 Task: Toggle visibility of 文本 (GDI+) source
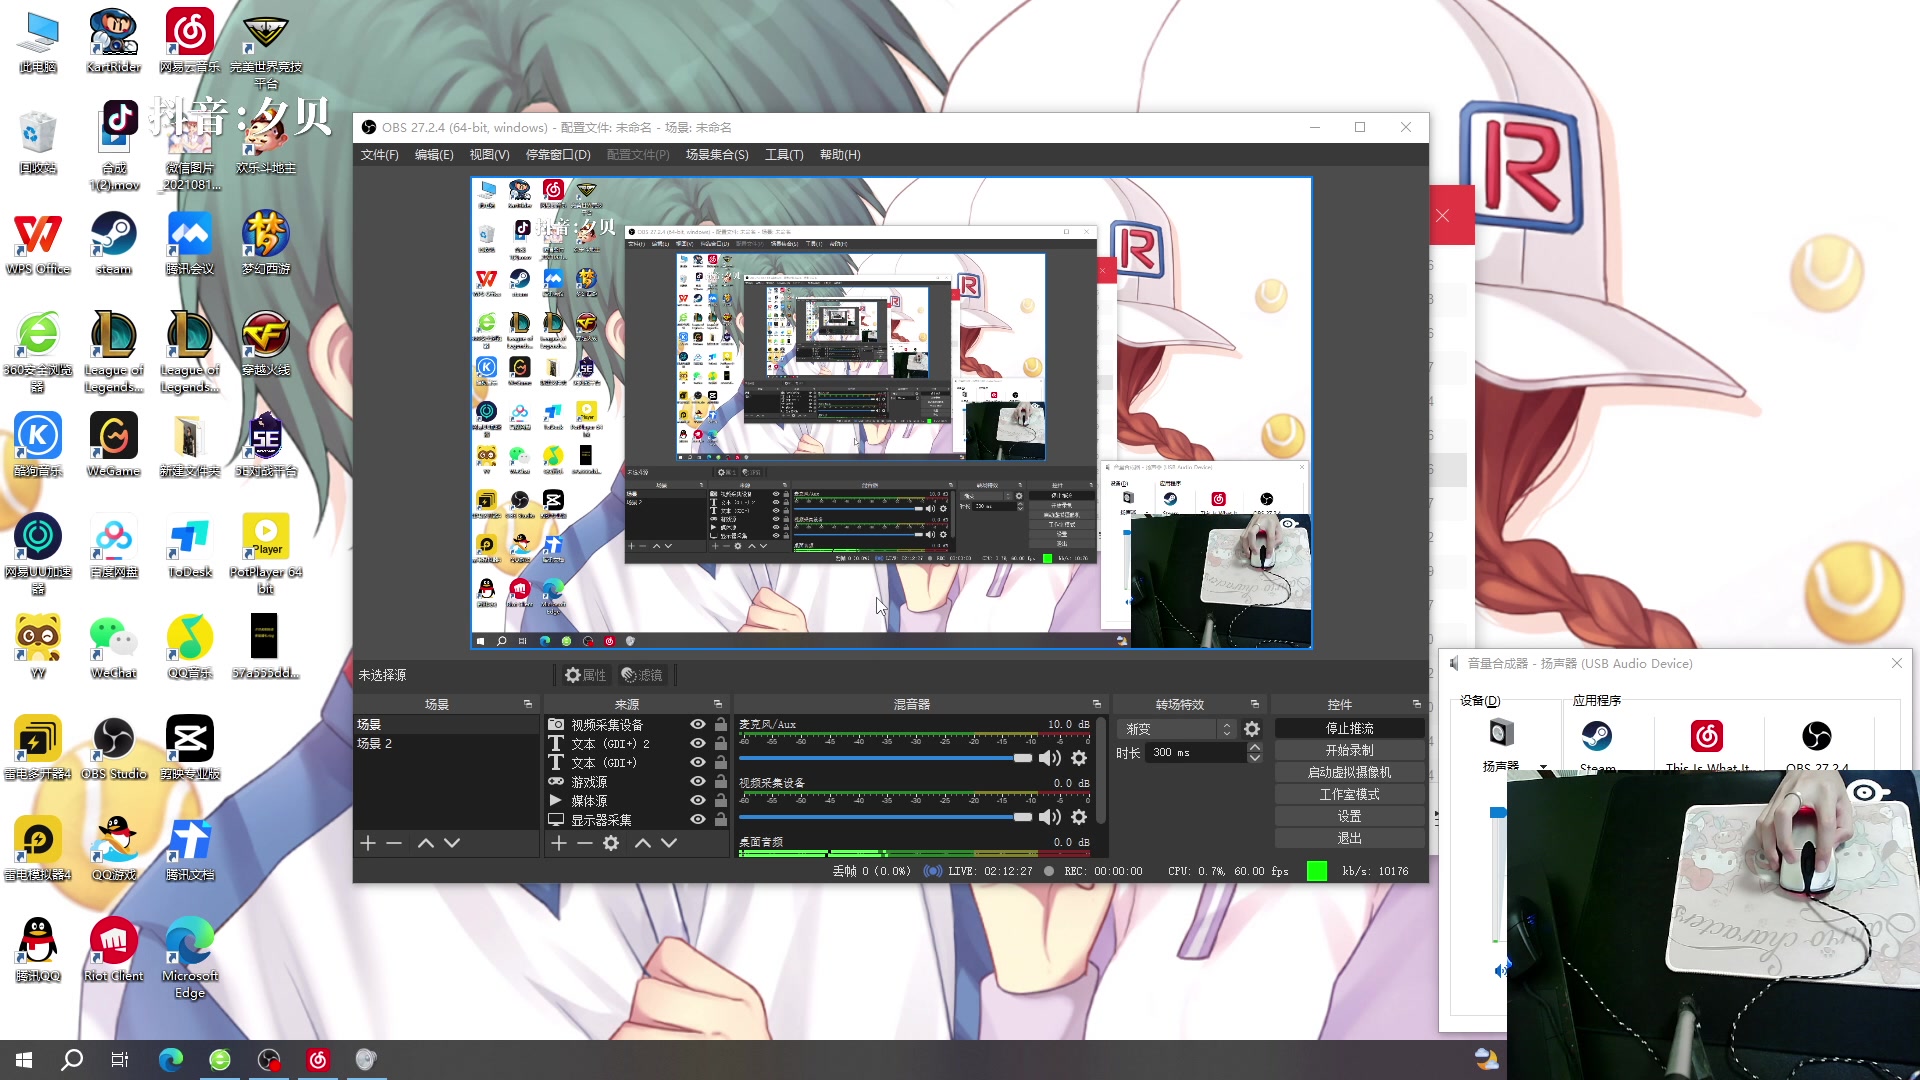(698, 762)
